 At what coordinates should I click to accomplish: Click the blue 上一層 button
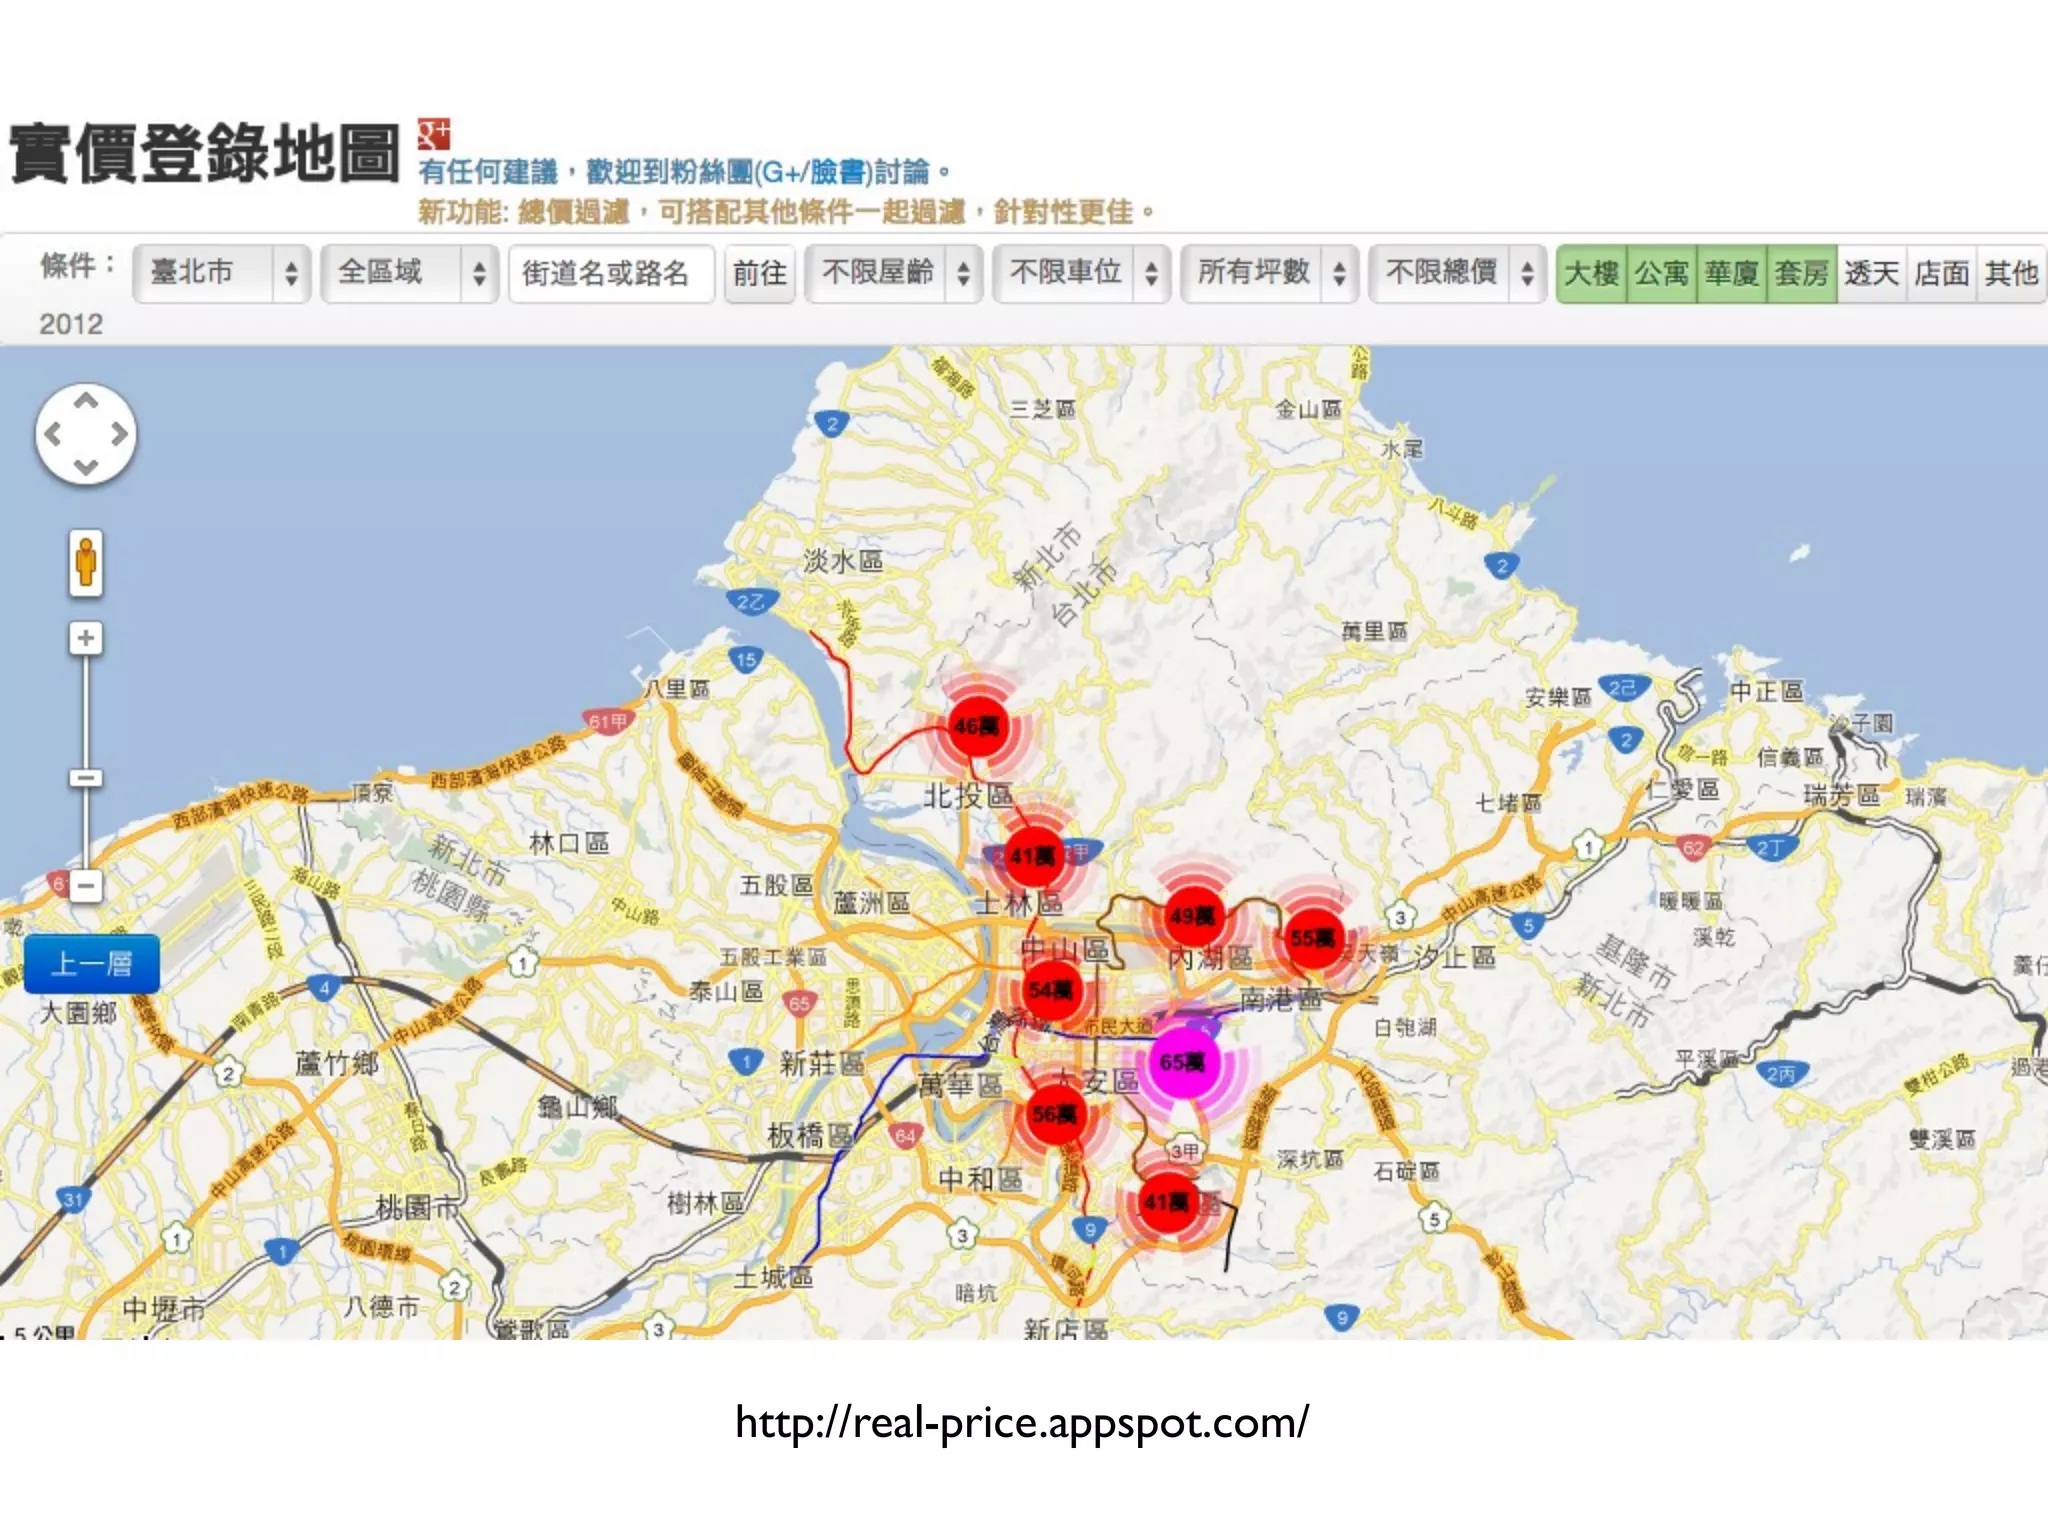click(x=92, y=964)
